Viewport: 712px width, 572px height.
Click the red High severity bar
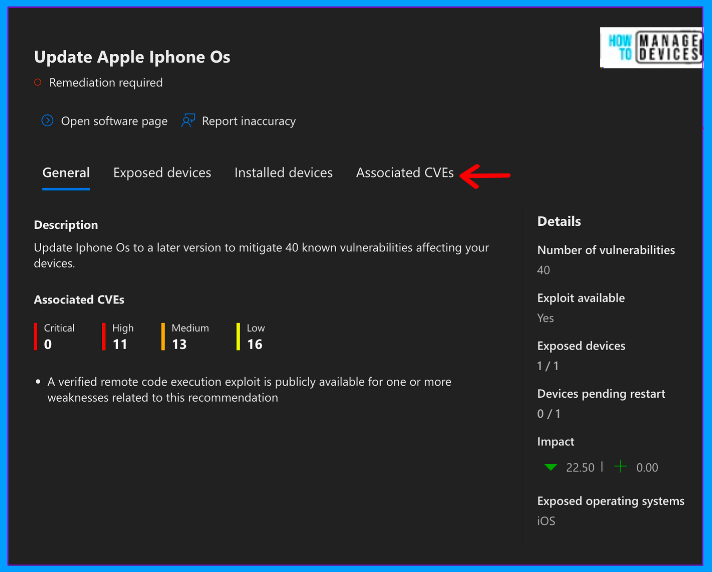tap(104, 336)
